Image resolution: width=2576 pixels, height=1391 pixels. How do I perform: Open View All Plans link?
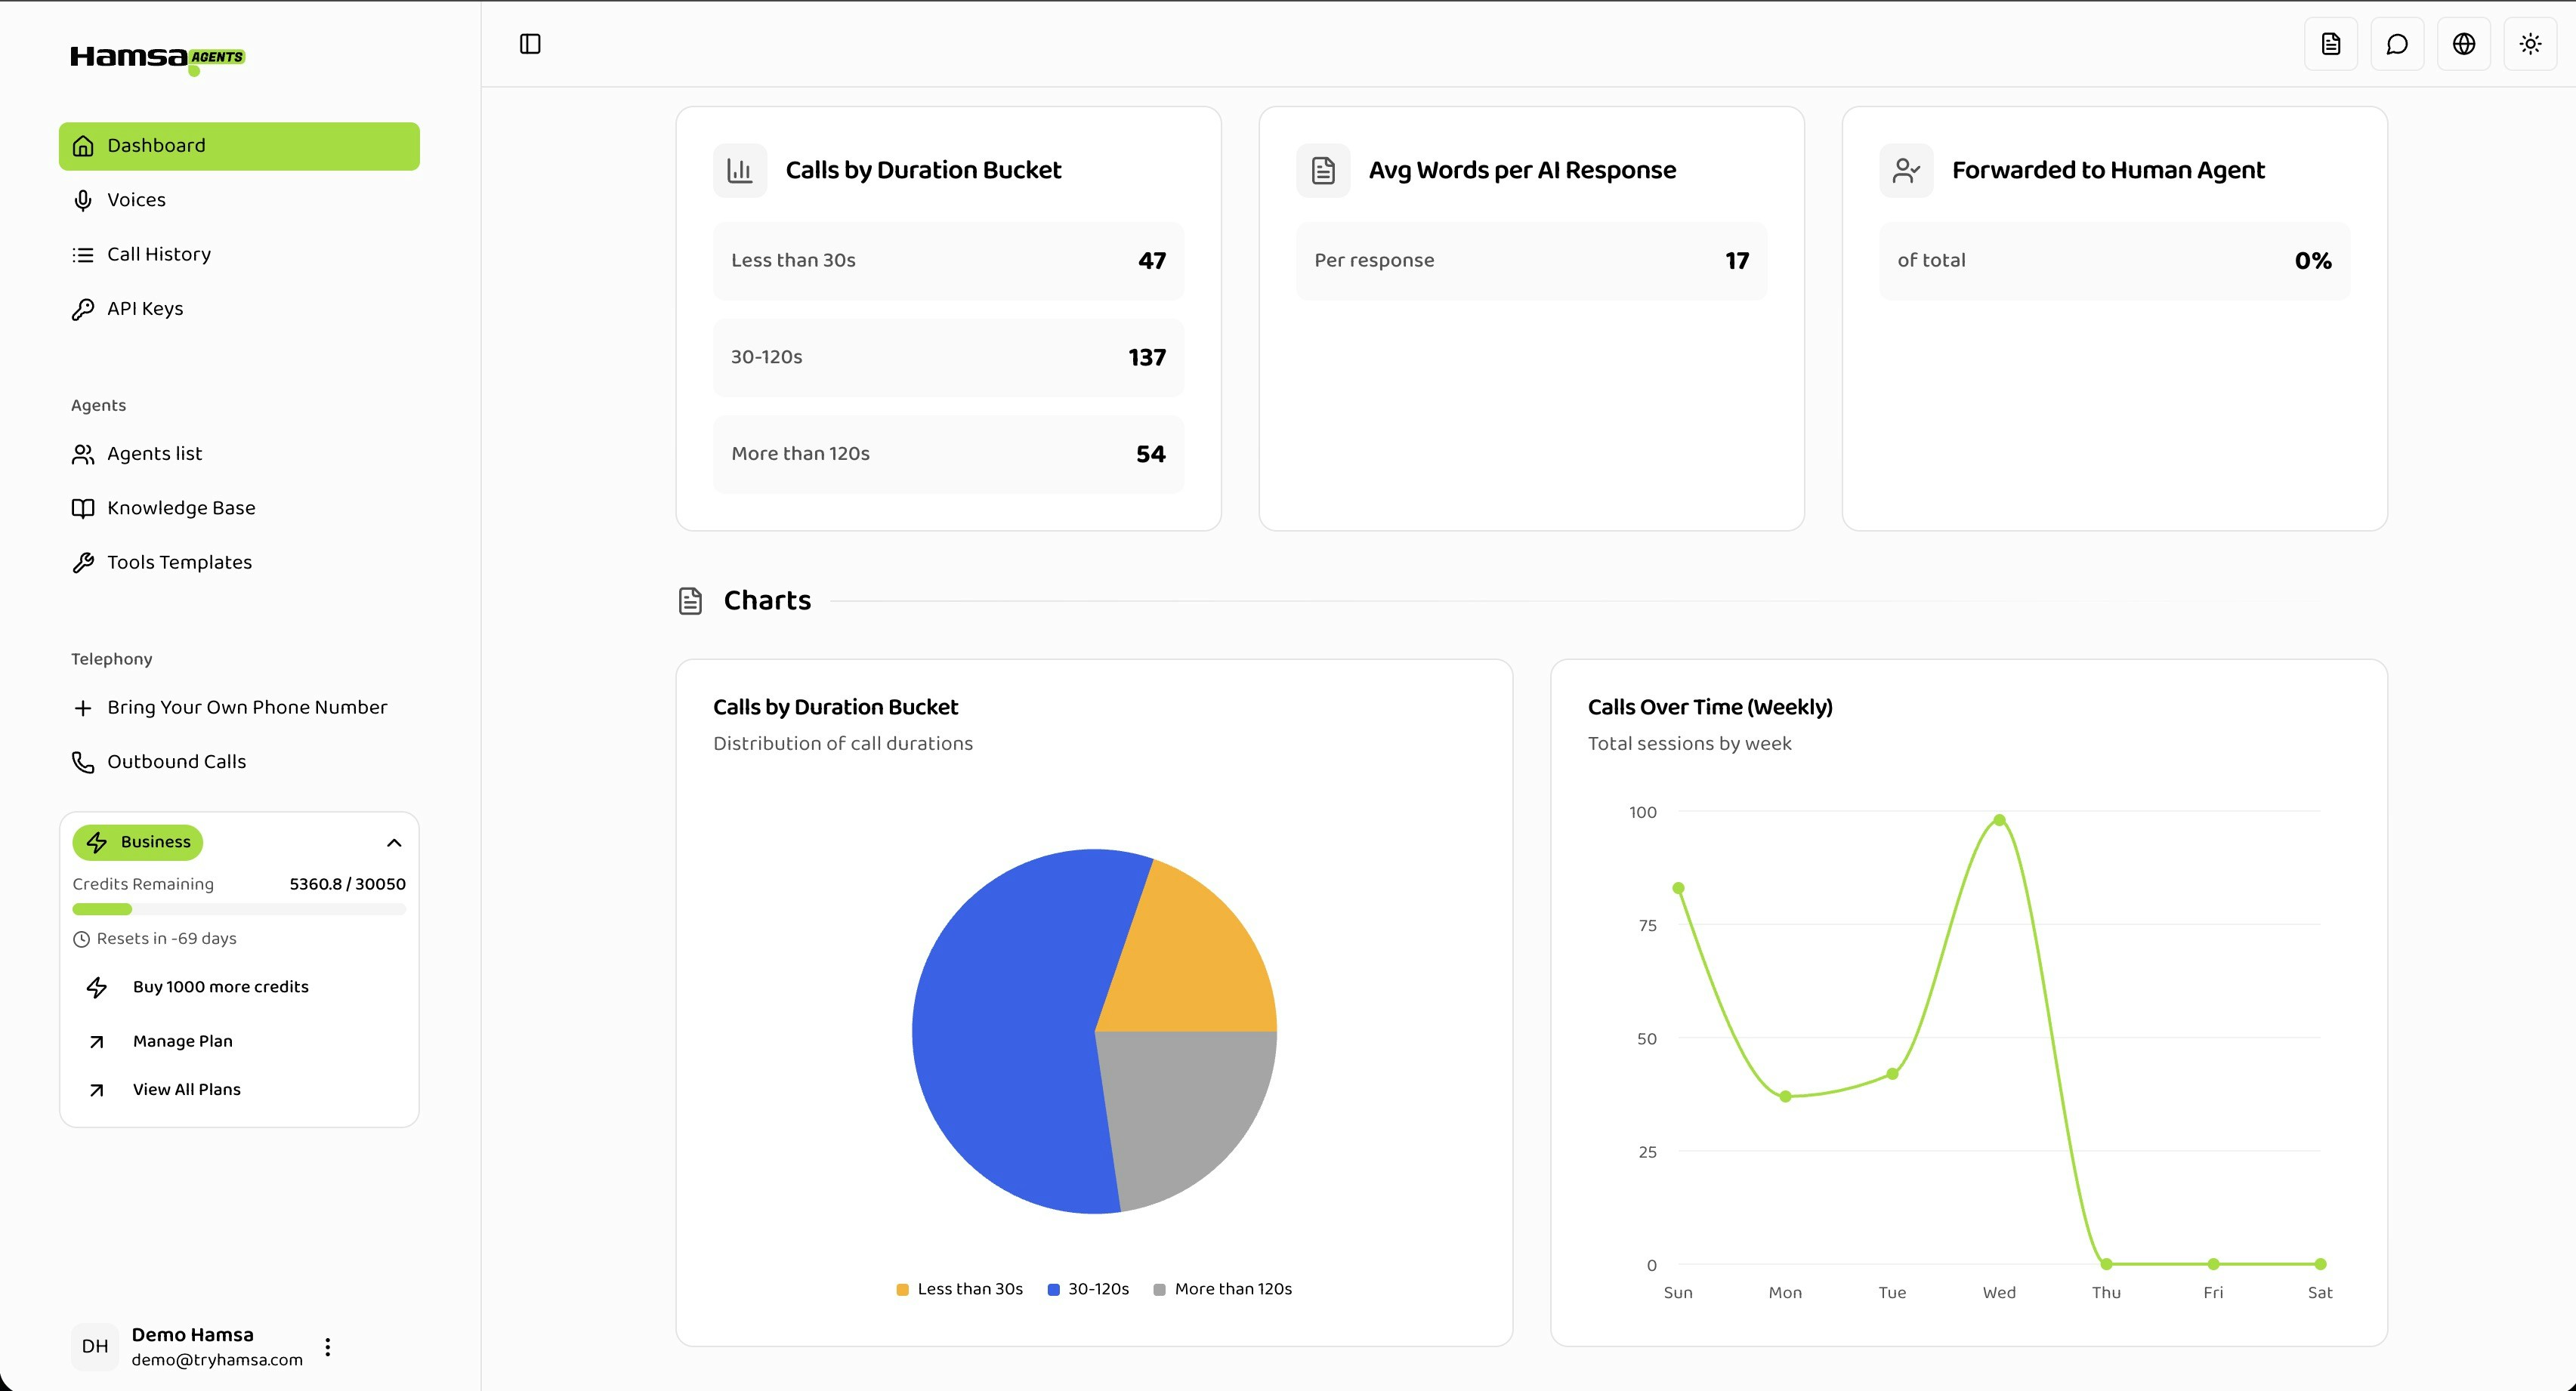(186, 1089)
